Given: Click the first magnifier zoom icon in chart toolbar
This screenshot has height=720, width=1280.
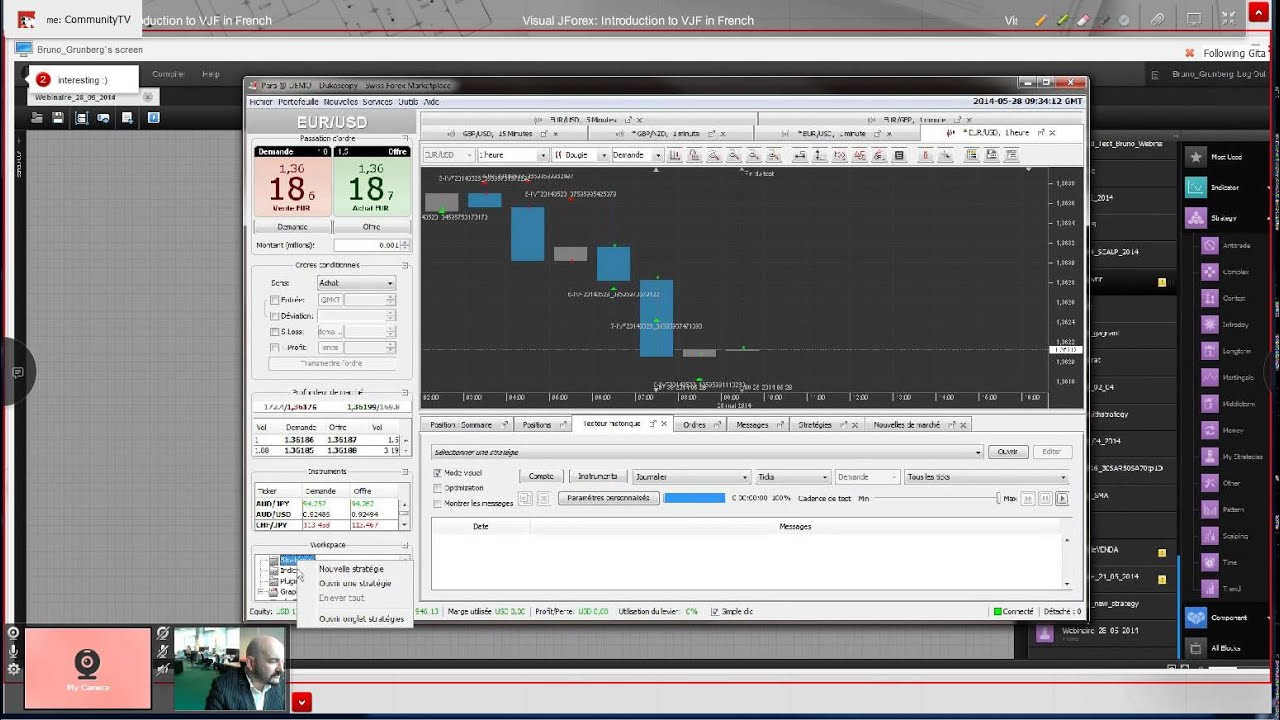Looking at the screenshot, I should coord(714,155).
